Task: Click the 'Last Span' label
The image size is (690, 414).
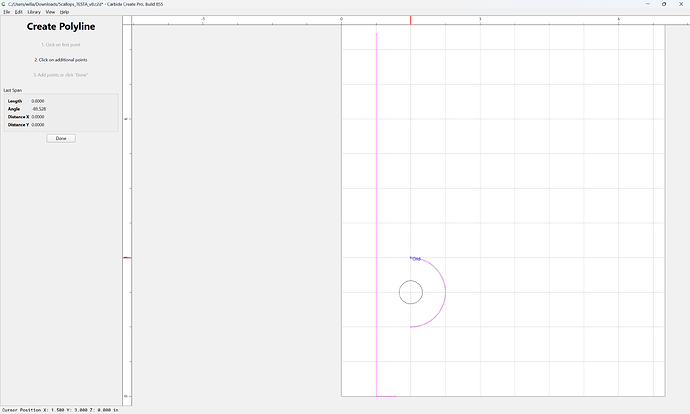Action: [x=13, y=90]
